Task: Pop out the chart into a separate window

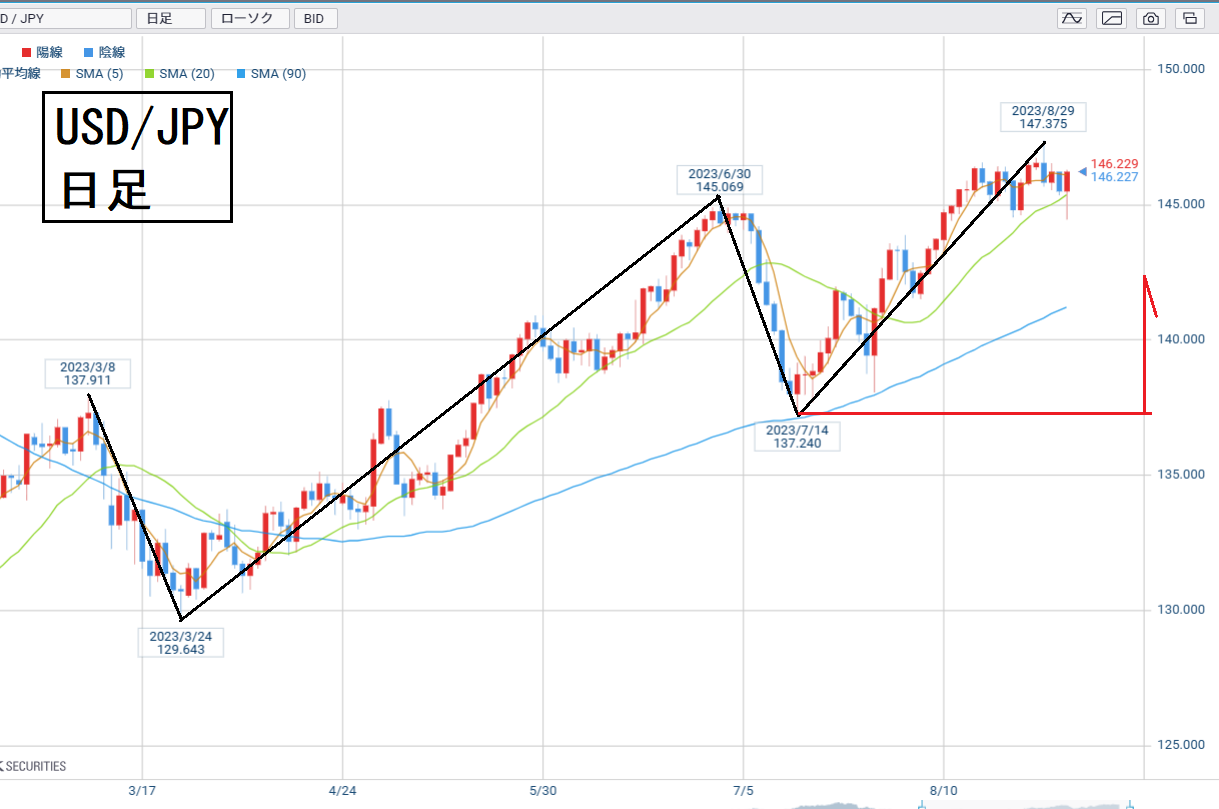Action: pos(1190,18)
